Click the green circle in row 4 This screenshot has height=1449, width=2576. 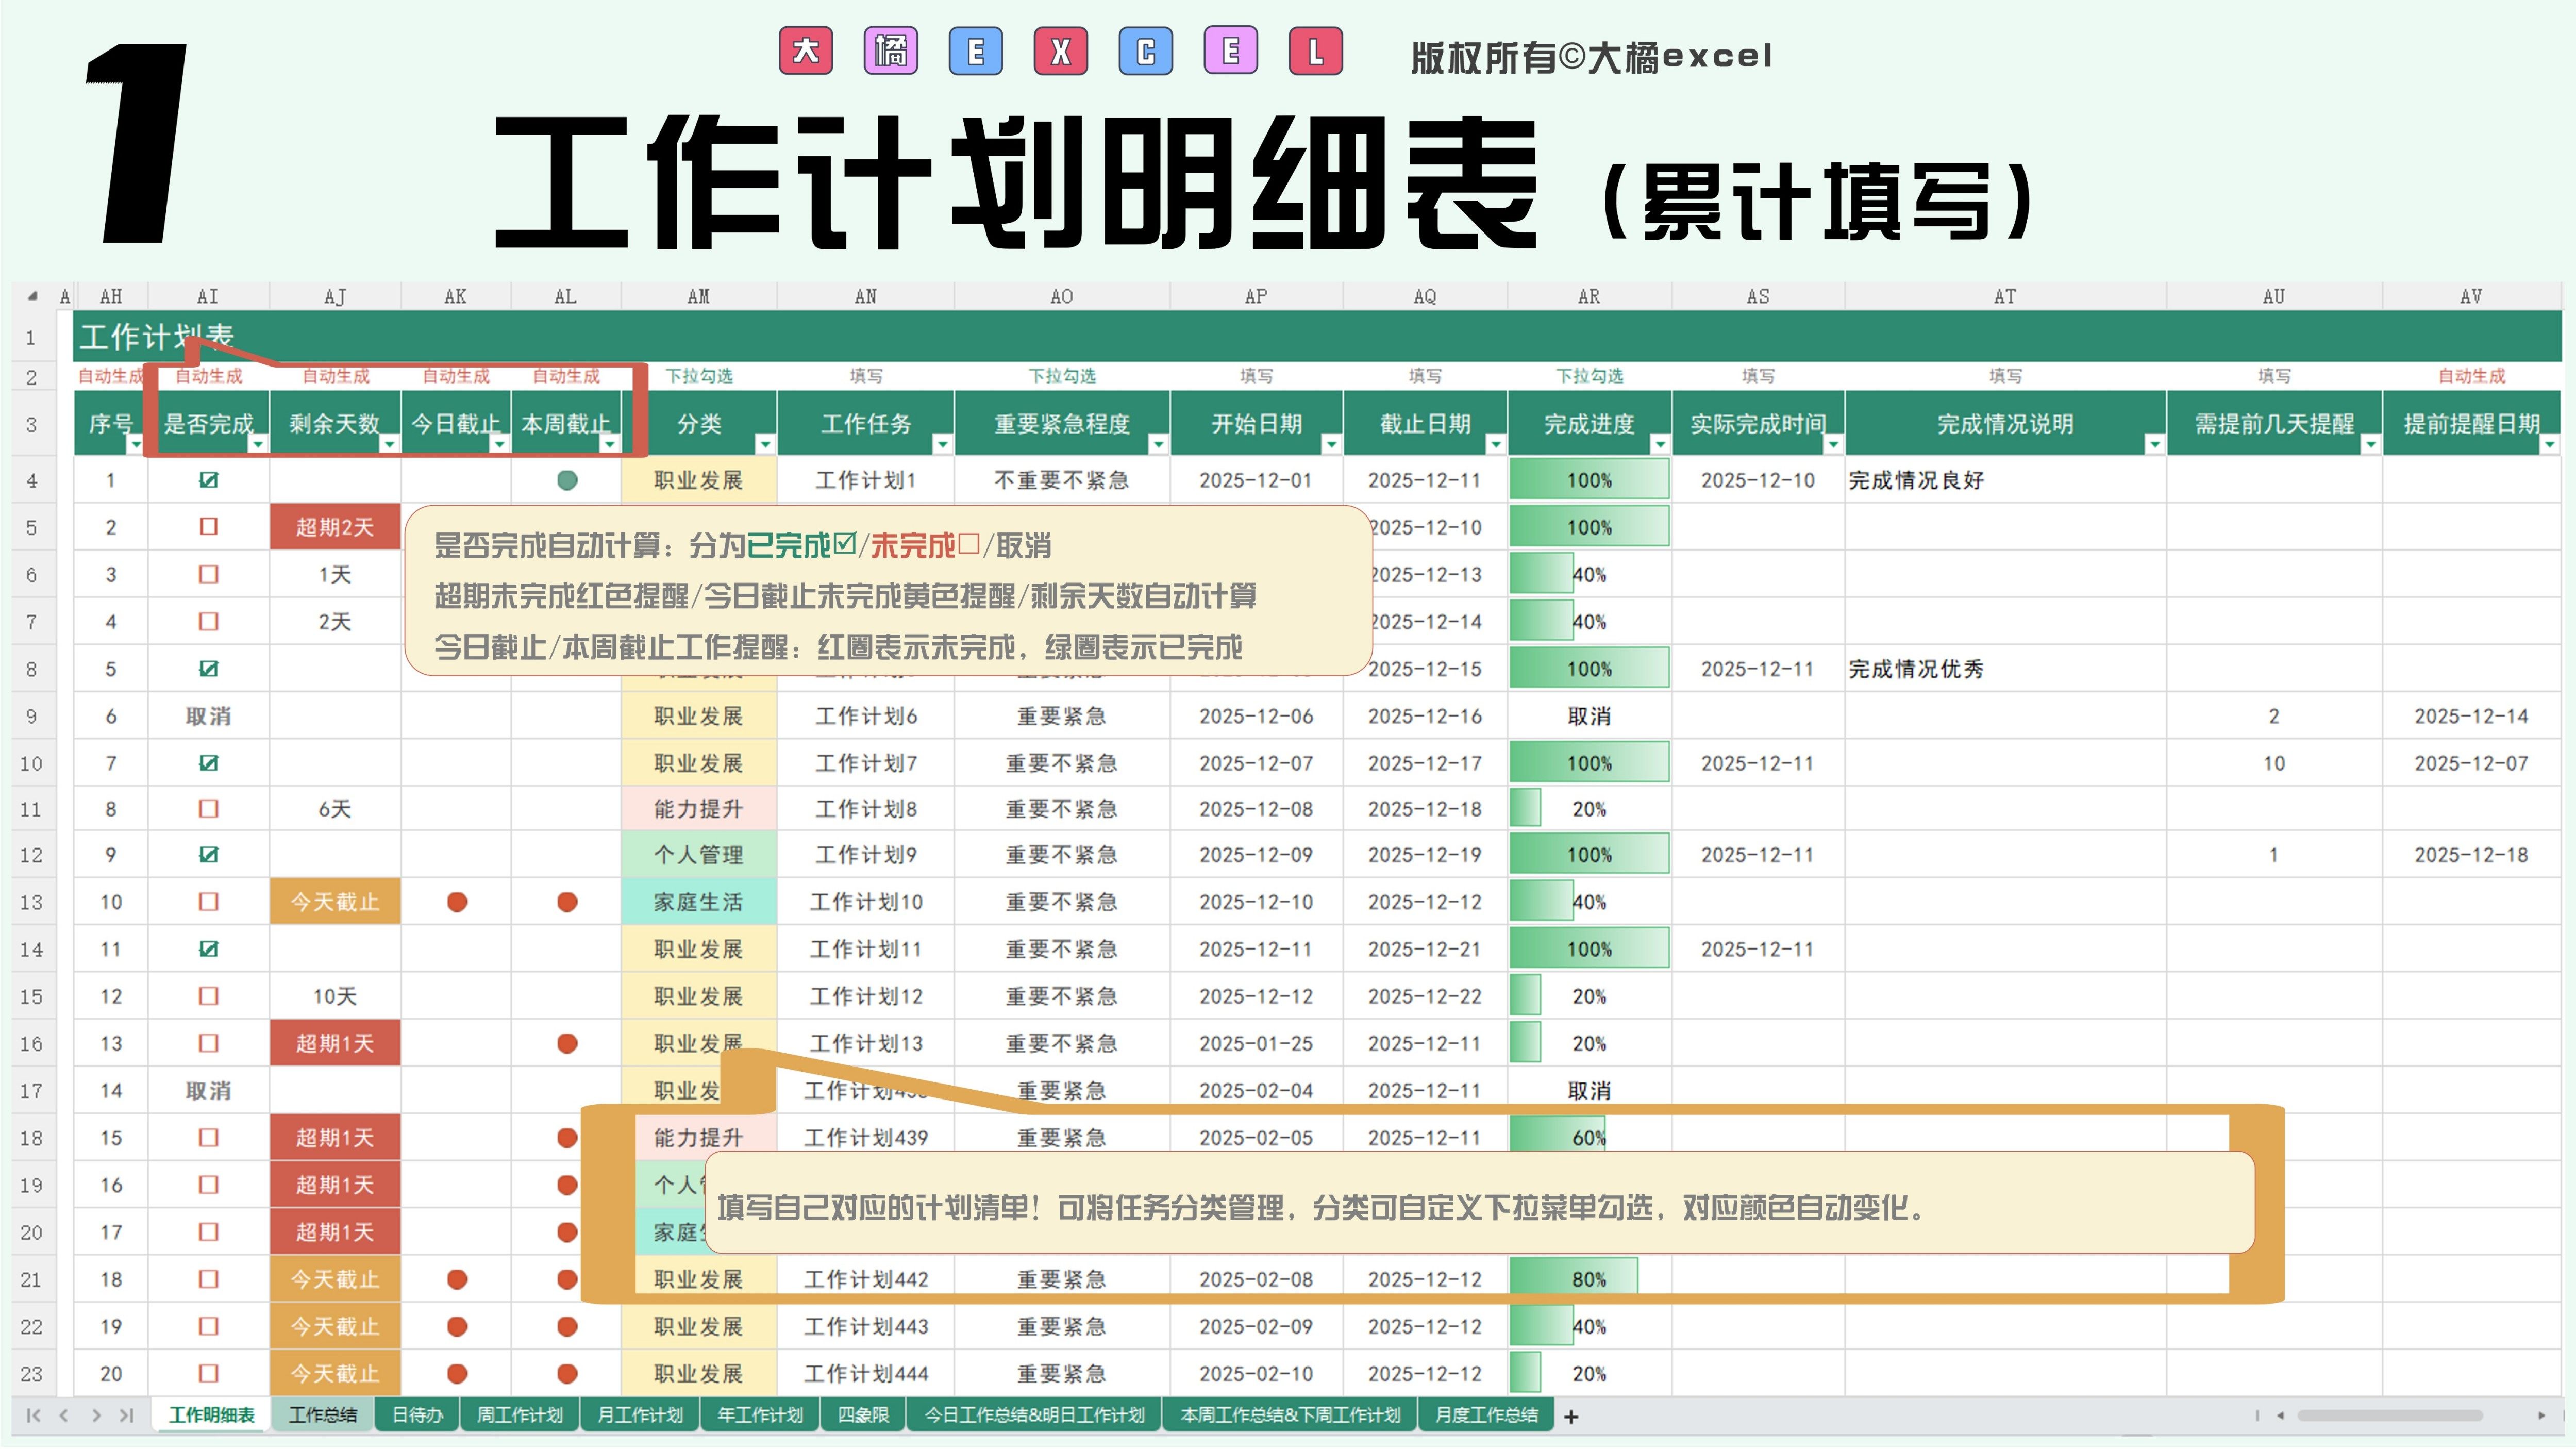click(x=567, y=480)
